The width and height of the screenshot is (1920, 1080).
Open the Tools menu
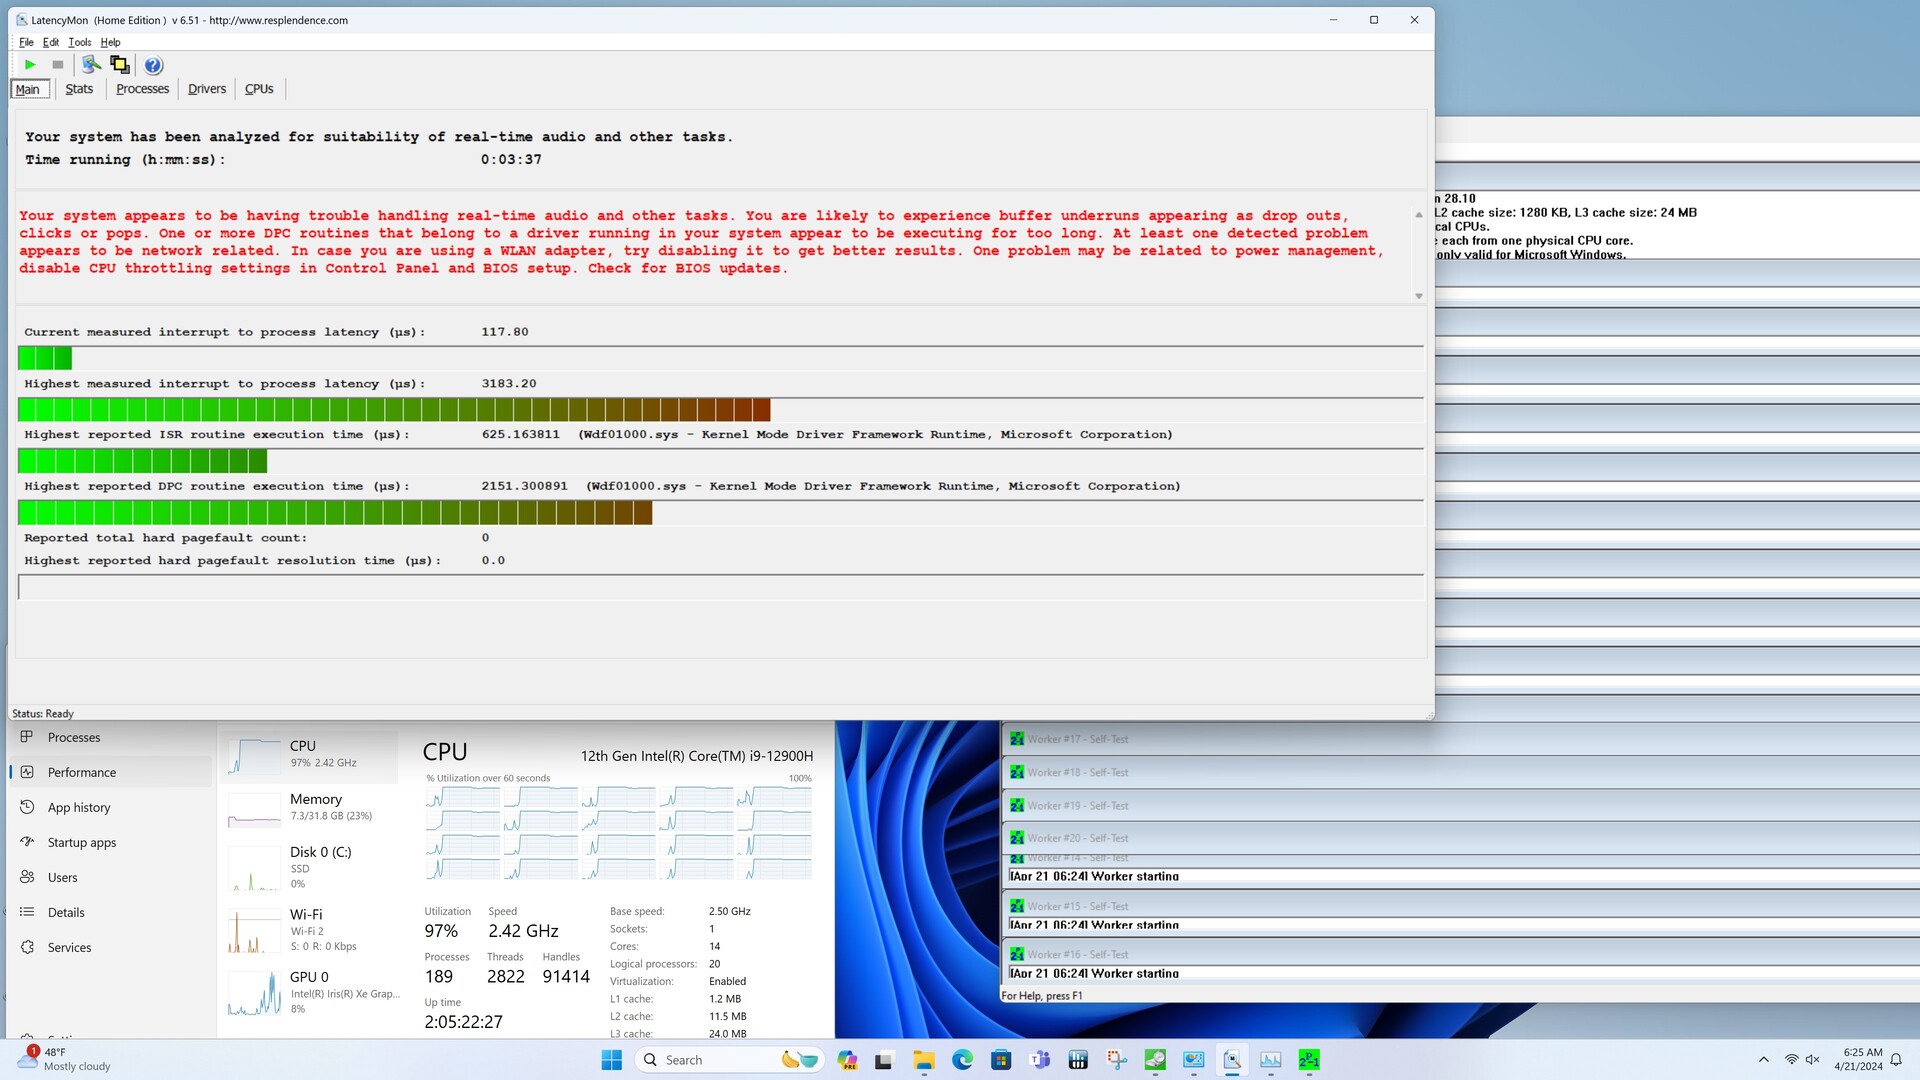(x=79, y=42)
